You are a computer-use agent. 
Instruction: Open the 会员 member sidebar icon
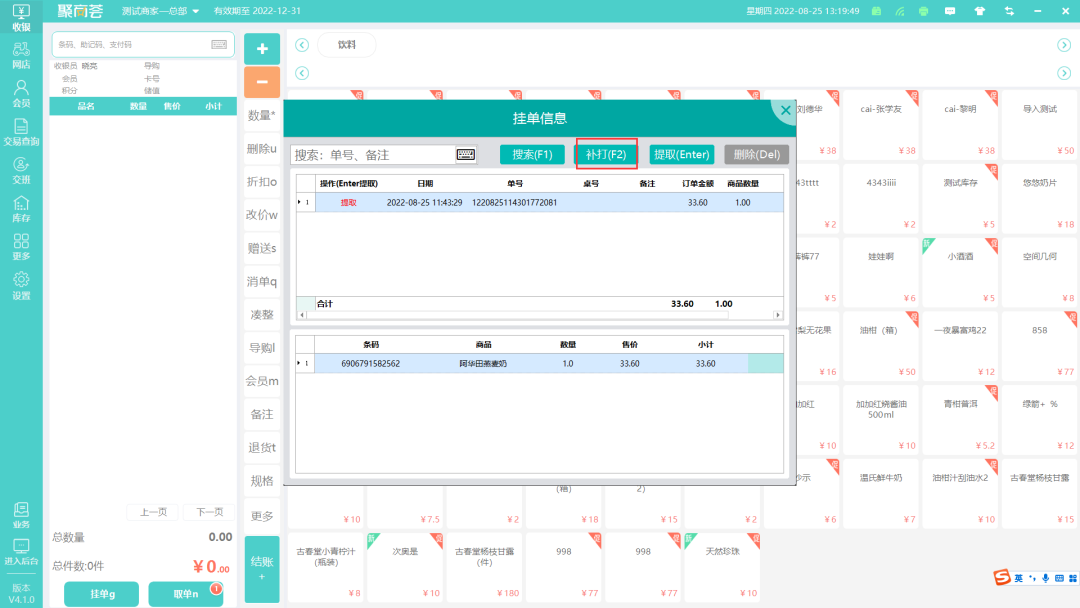point(21,95)
